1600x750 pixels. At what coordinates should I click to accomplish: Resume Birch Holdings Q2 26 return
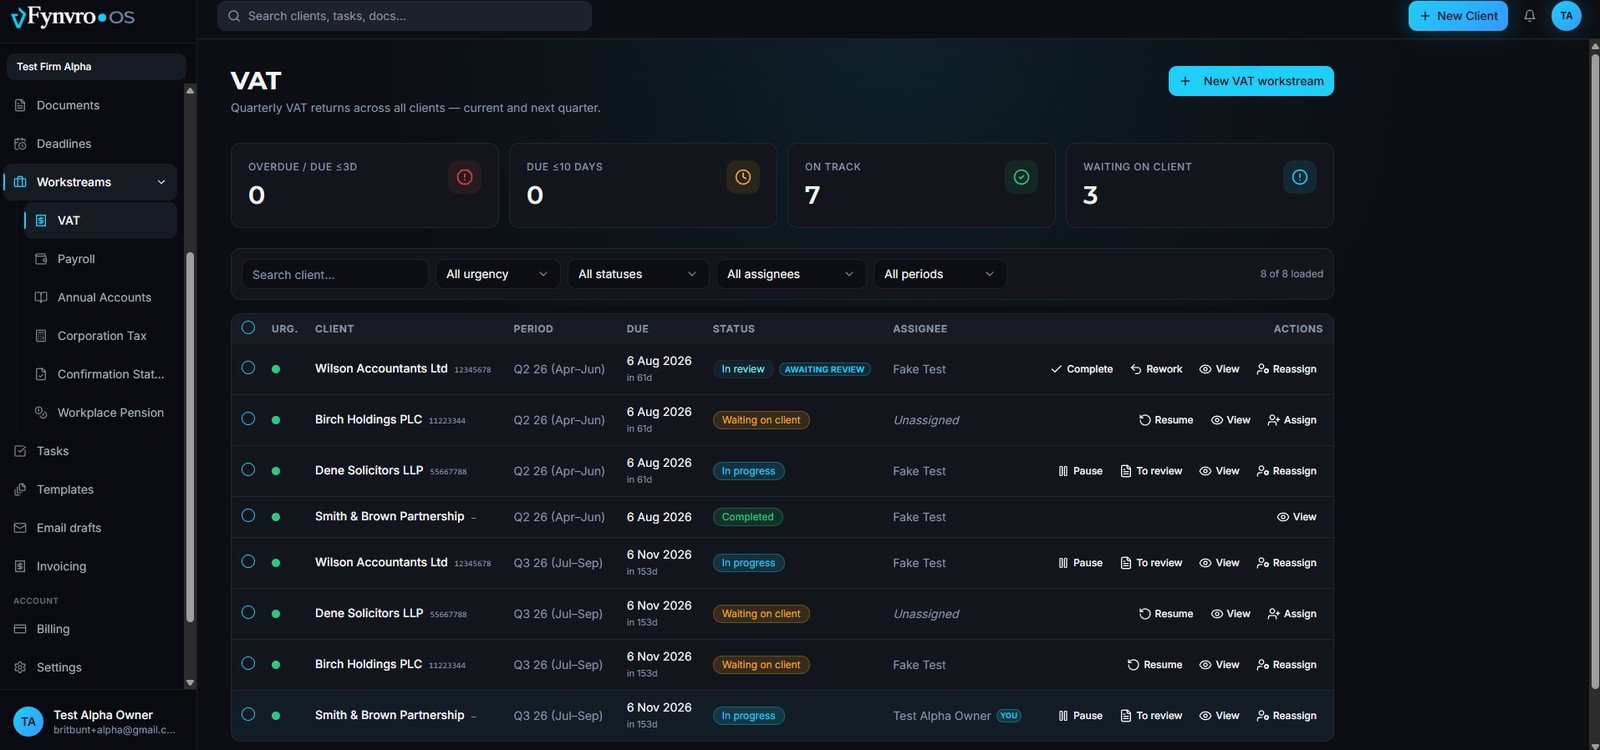pyautogui.click(x=1166, y=420)
